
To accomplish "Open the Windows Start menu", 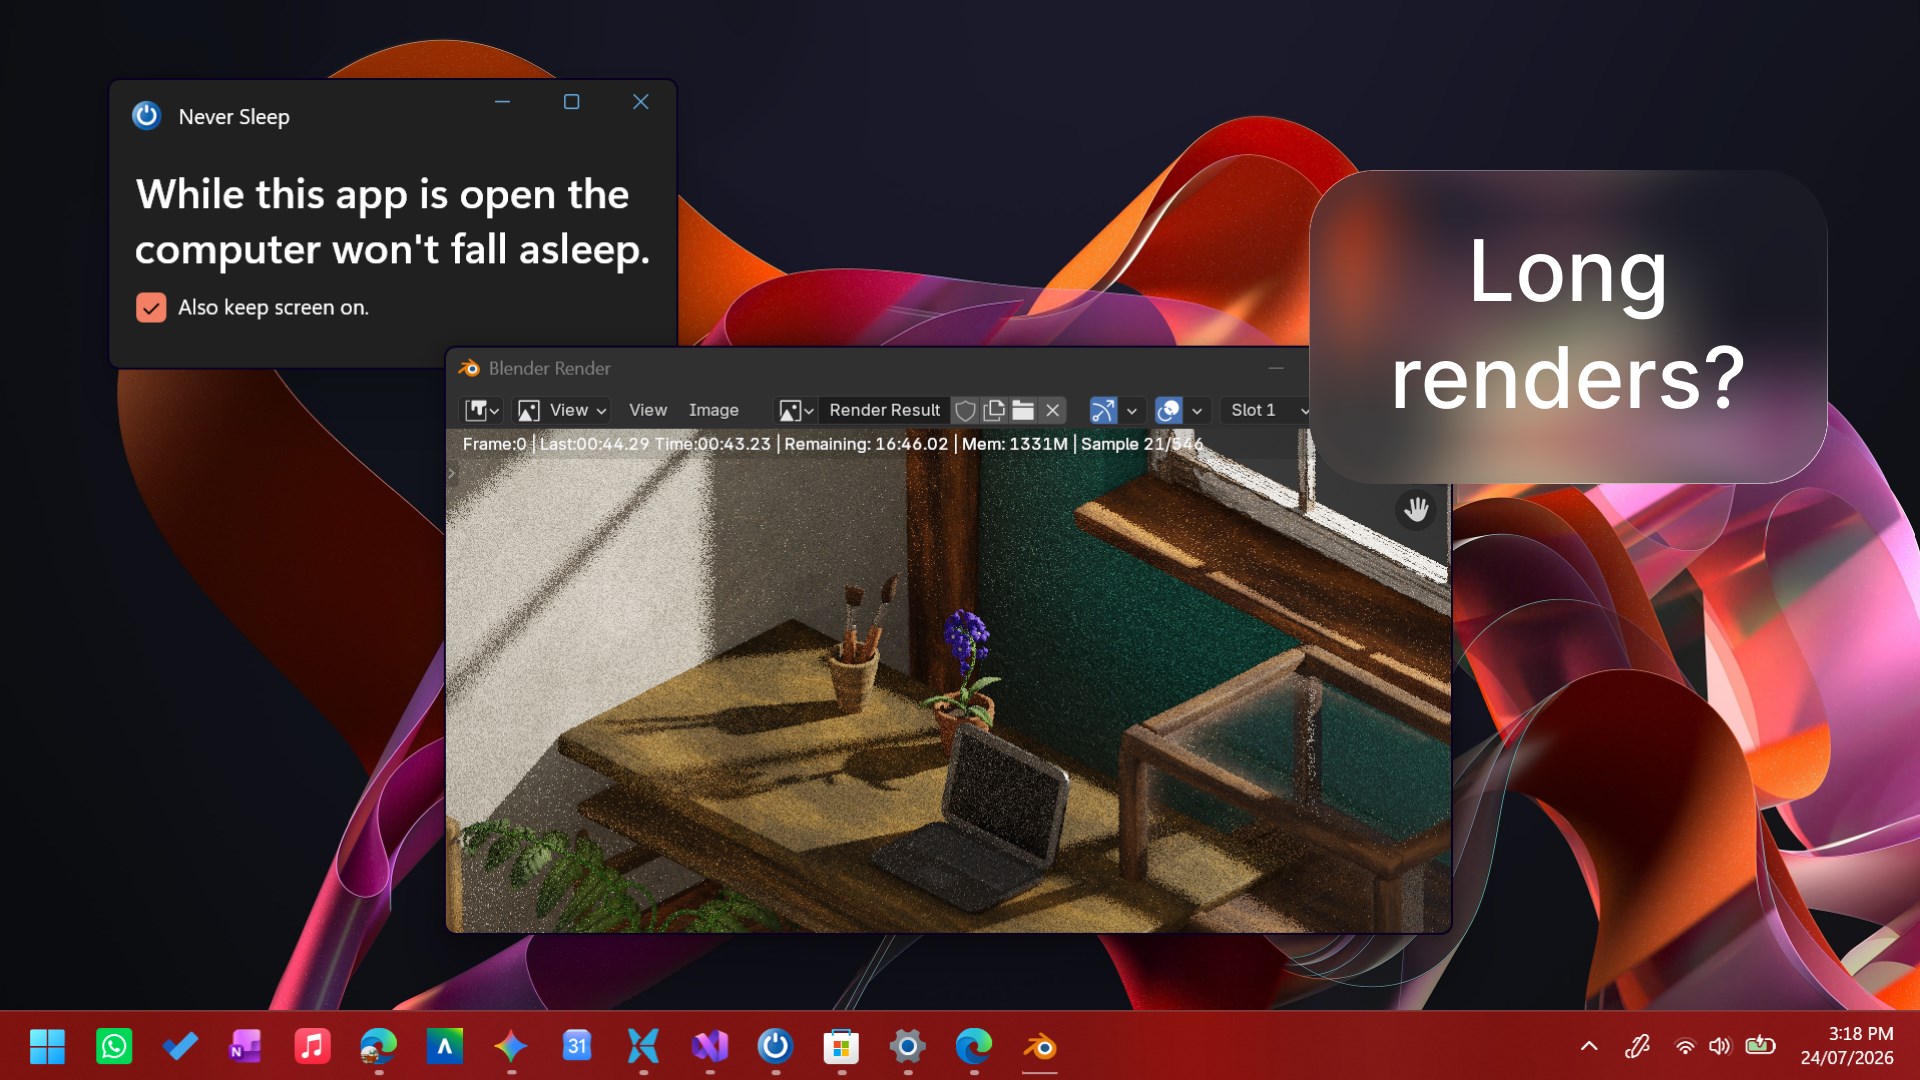I will coord(47,1047).
